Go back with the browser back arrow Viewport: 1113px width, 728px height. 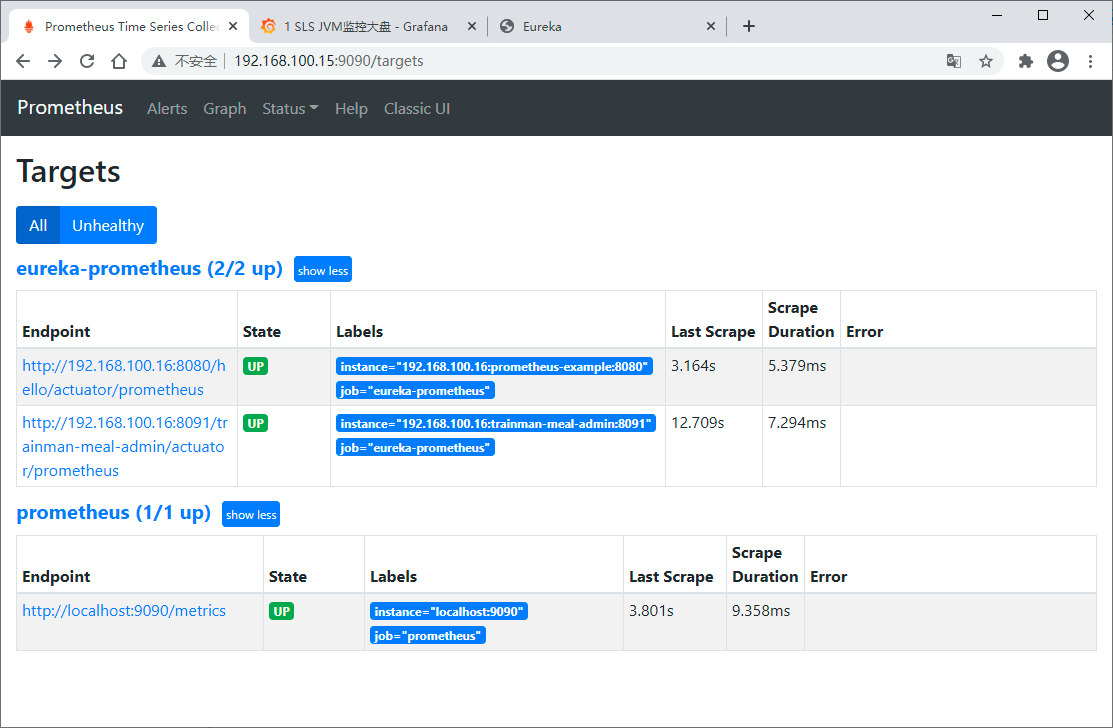pos(23,61)
